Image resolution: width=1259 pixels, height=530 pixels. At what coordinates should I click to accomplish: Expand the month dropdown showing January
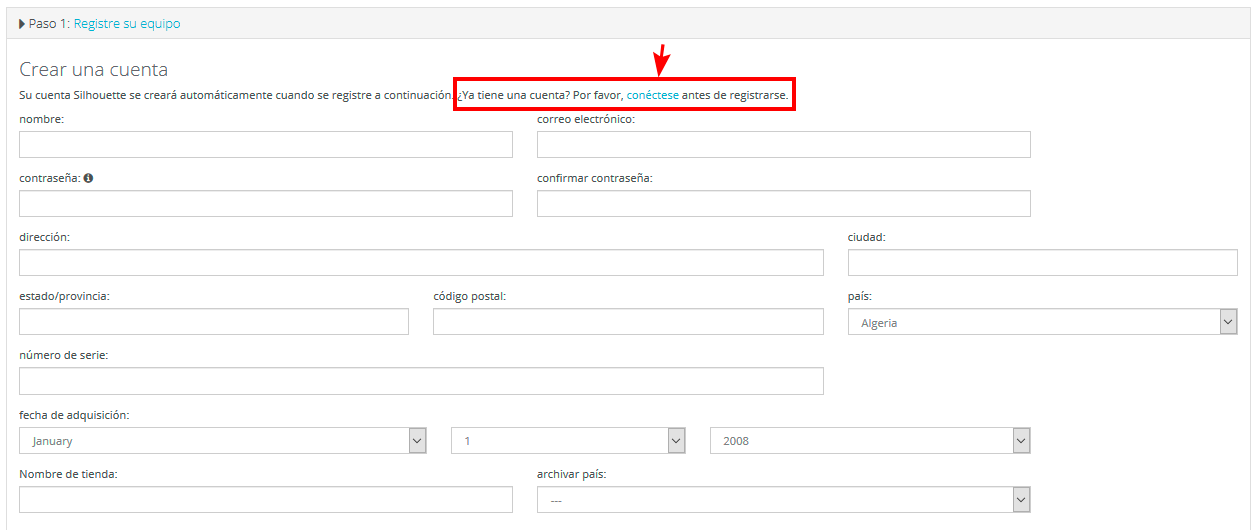(223, 440)
